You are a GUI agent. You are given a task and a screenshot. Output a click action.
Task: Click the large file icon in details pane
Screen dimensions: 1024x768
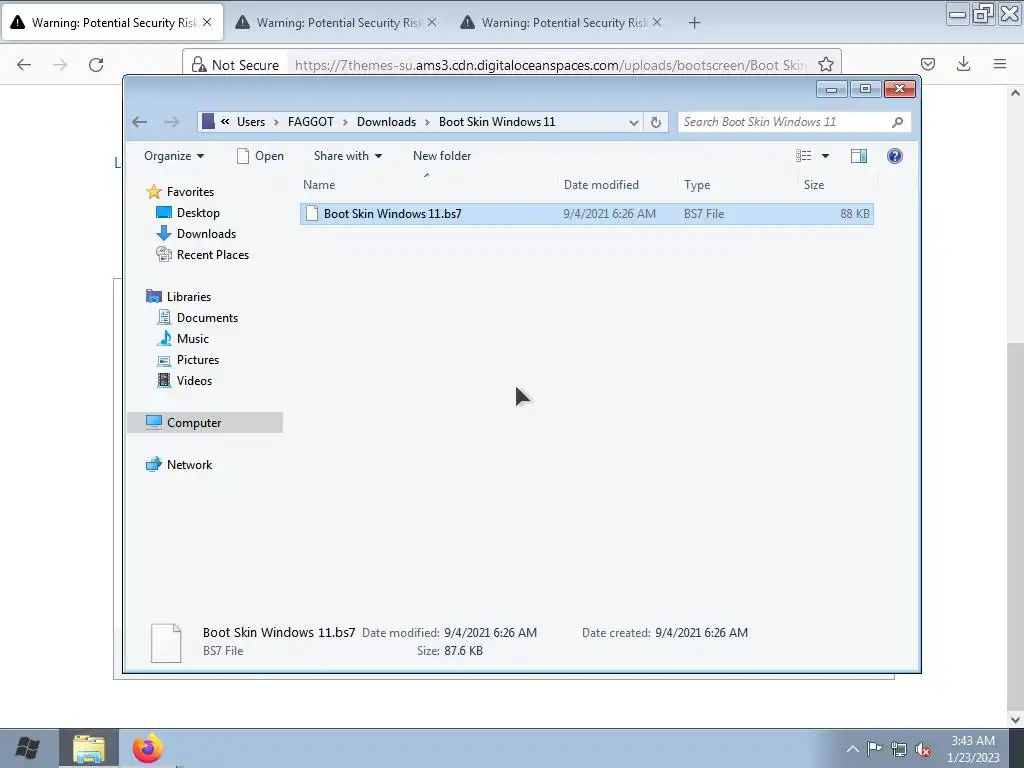tap(166, 643)
